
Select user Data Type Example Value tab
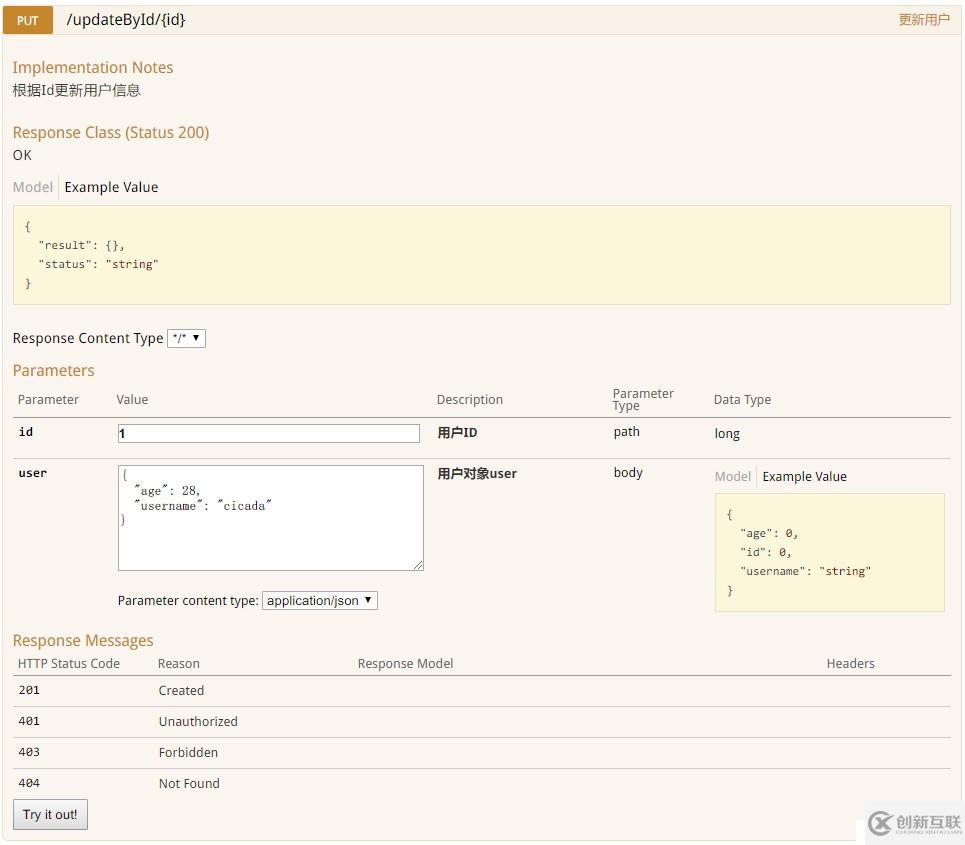(x=804, y=476)
